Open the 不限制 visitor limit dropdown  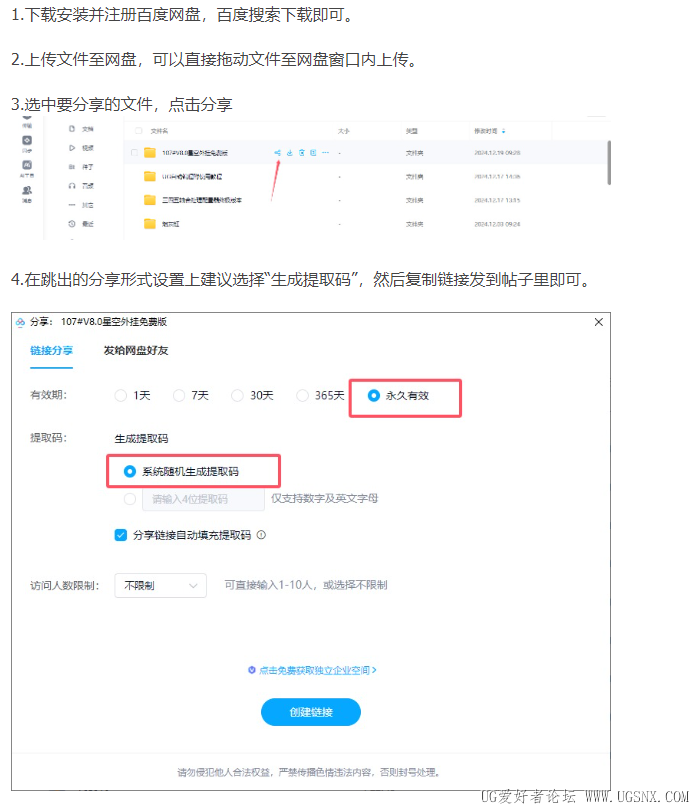point(160,586)
